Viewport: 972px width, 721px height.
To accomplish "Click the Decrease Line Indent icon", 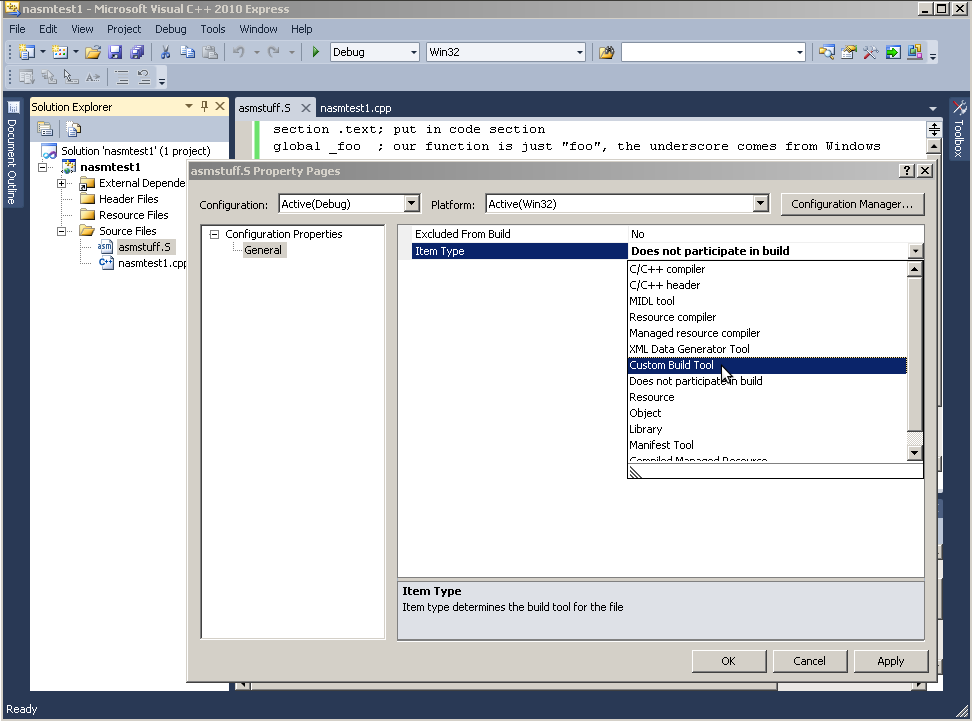I will pos(122,77).
